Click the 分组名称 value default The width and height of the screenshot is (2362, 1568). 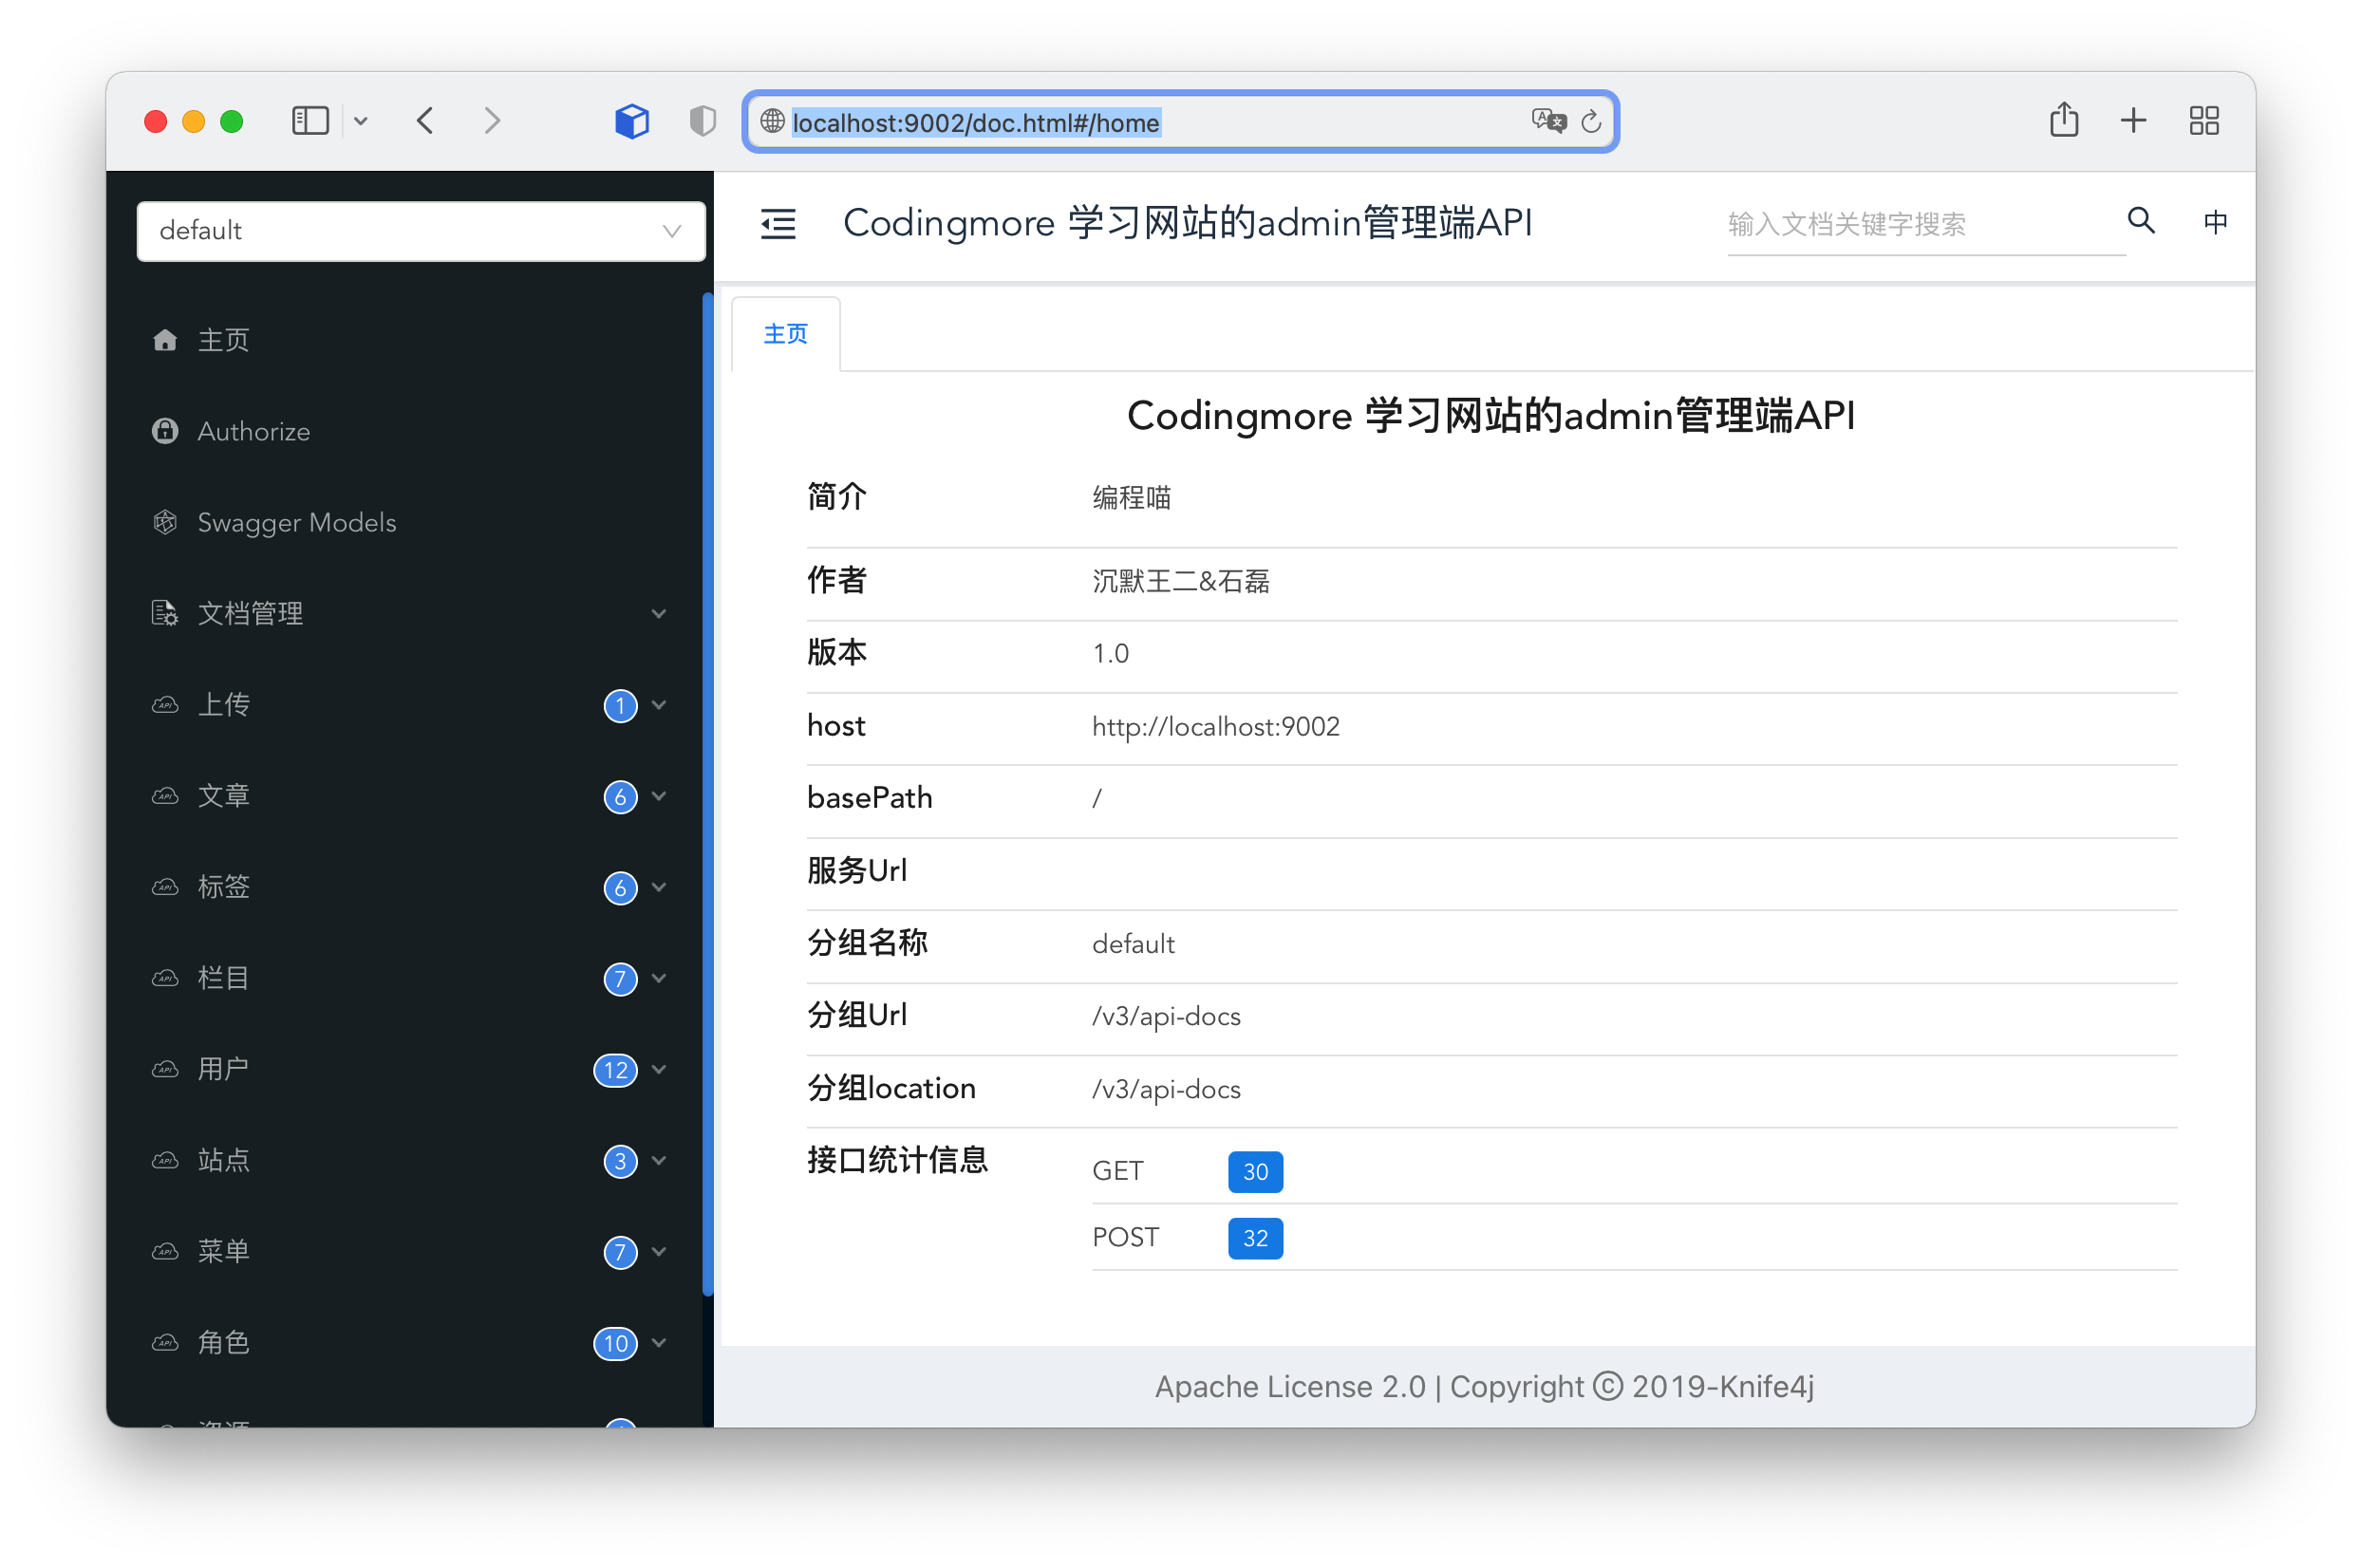tap(1133, 944)
